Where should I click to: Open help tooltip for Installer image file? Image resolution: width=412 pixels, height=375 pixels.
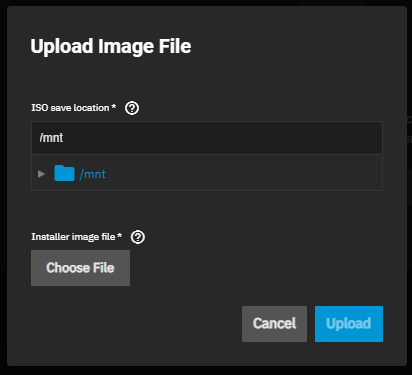click(x=138, y=237)
